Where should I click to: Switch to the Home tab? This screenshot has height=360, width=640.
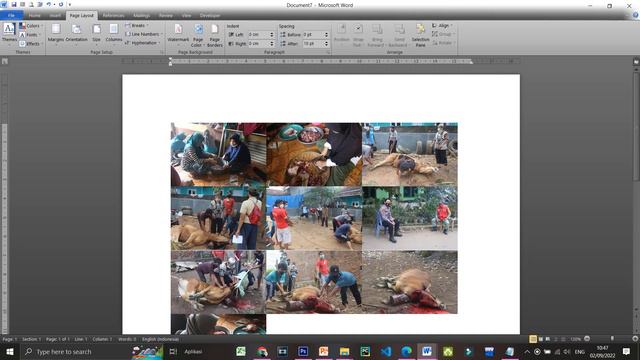click(x=35, y=16)
